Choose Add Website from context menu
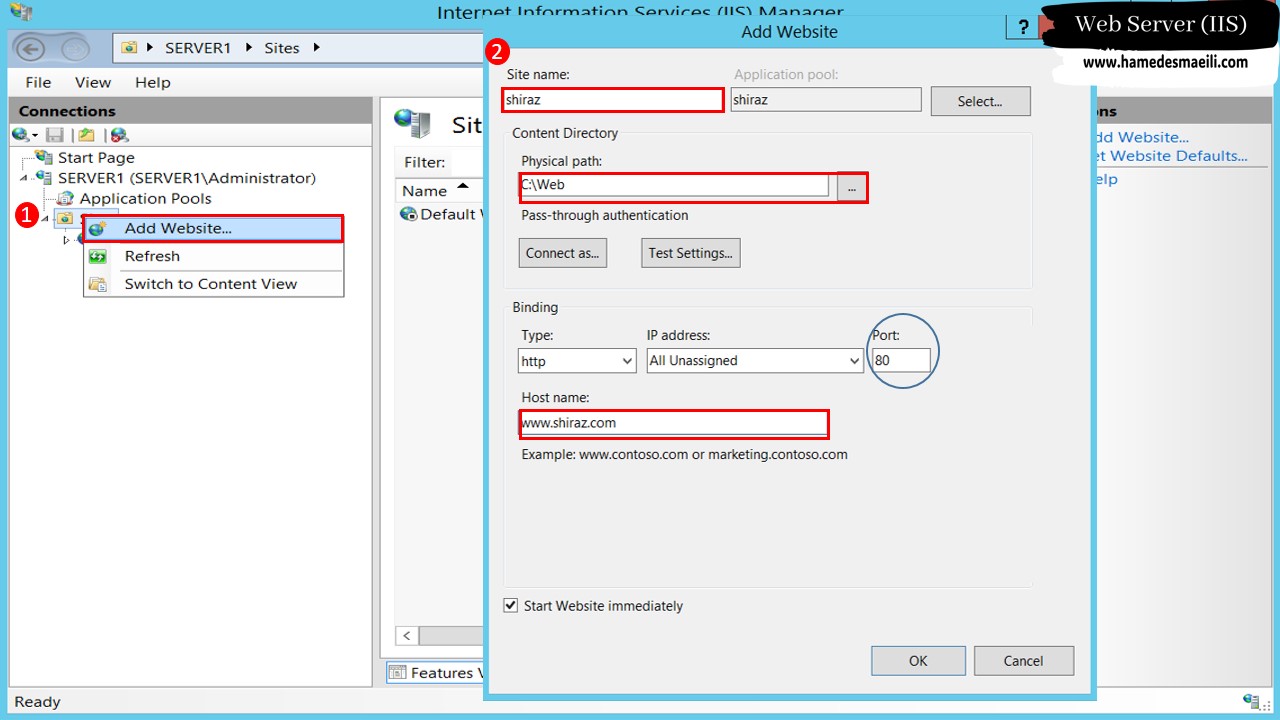Image resolution: width=1280 pixels, height=720 pixels. [213, 229]
